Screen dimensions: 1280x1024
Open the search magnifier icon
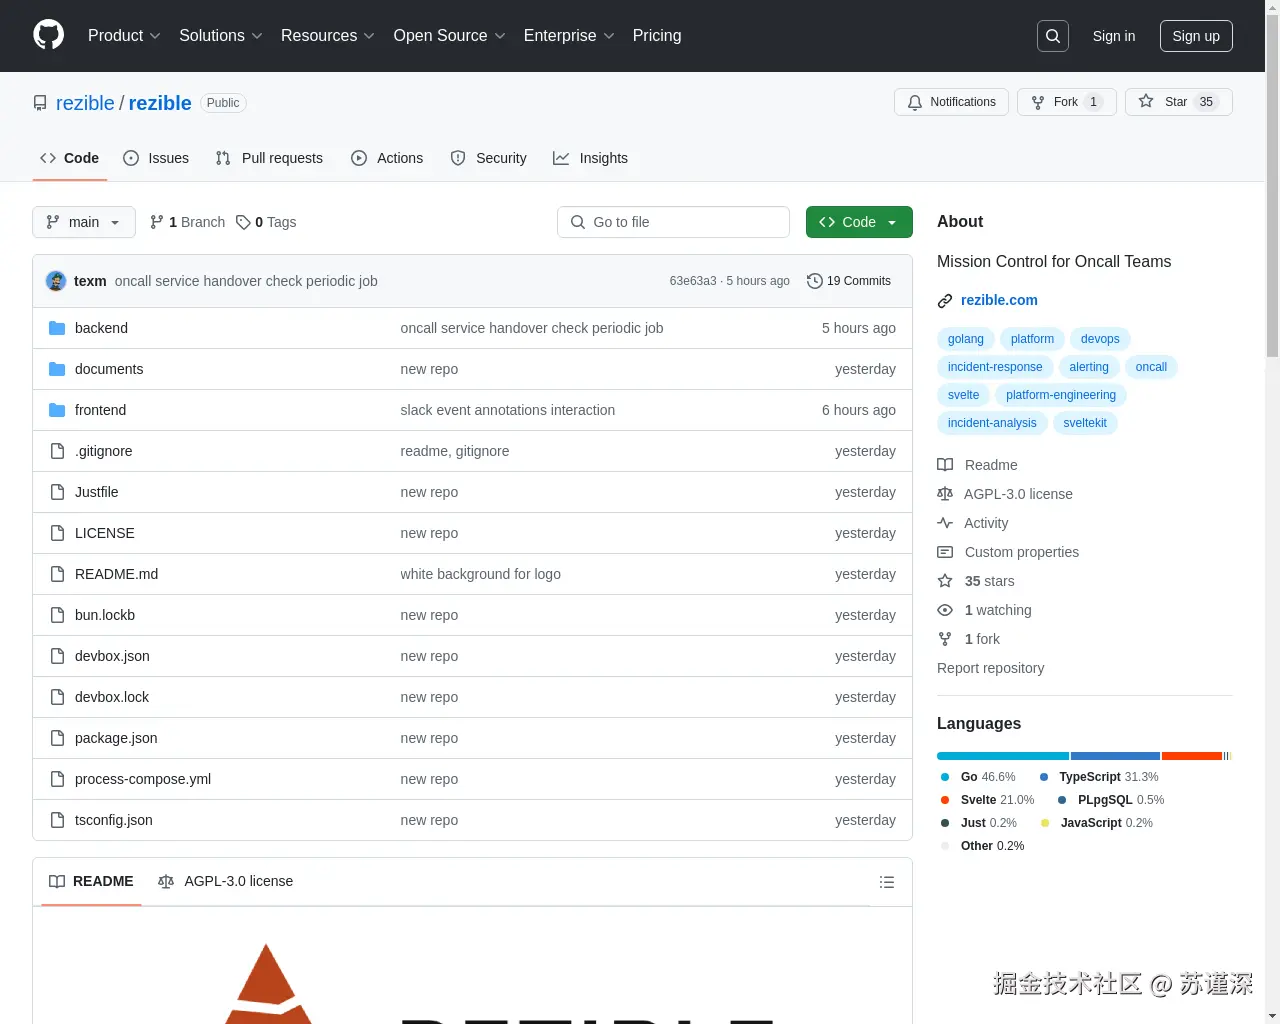click(x=1053, y=36)
